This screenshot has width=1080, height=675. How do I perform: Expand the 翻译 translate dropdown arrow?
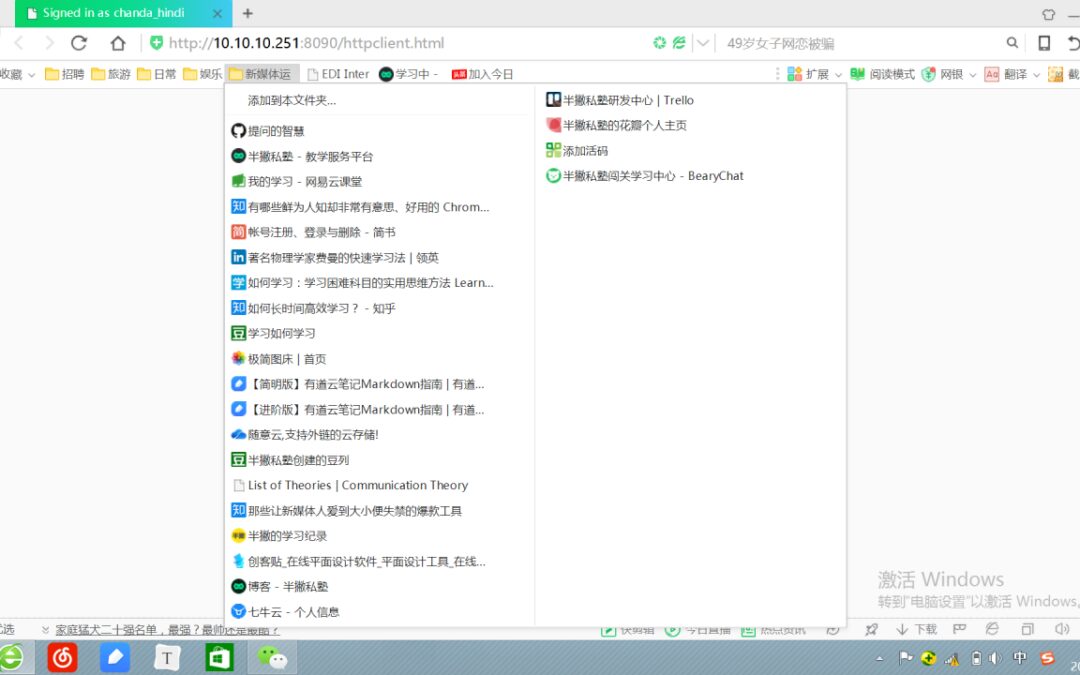[1036, 74]
